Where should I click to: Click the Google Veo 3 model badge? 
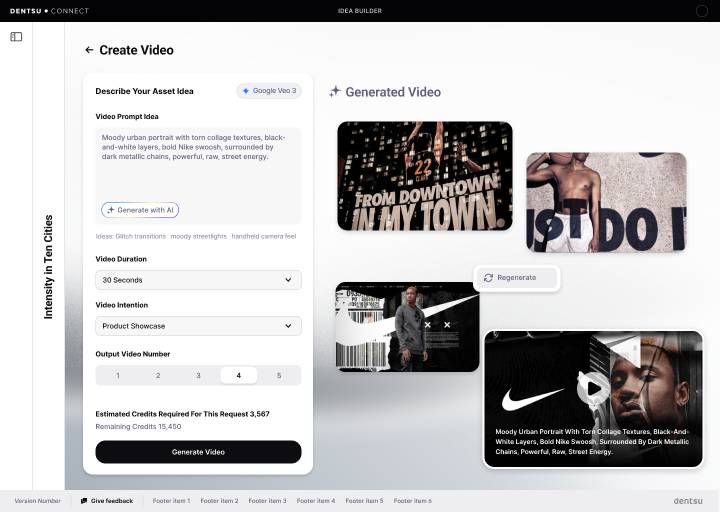click(x=269, y=91)
